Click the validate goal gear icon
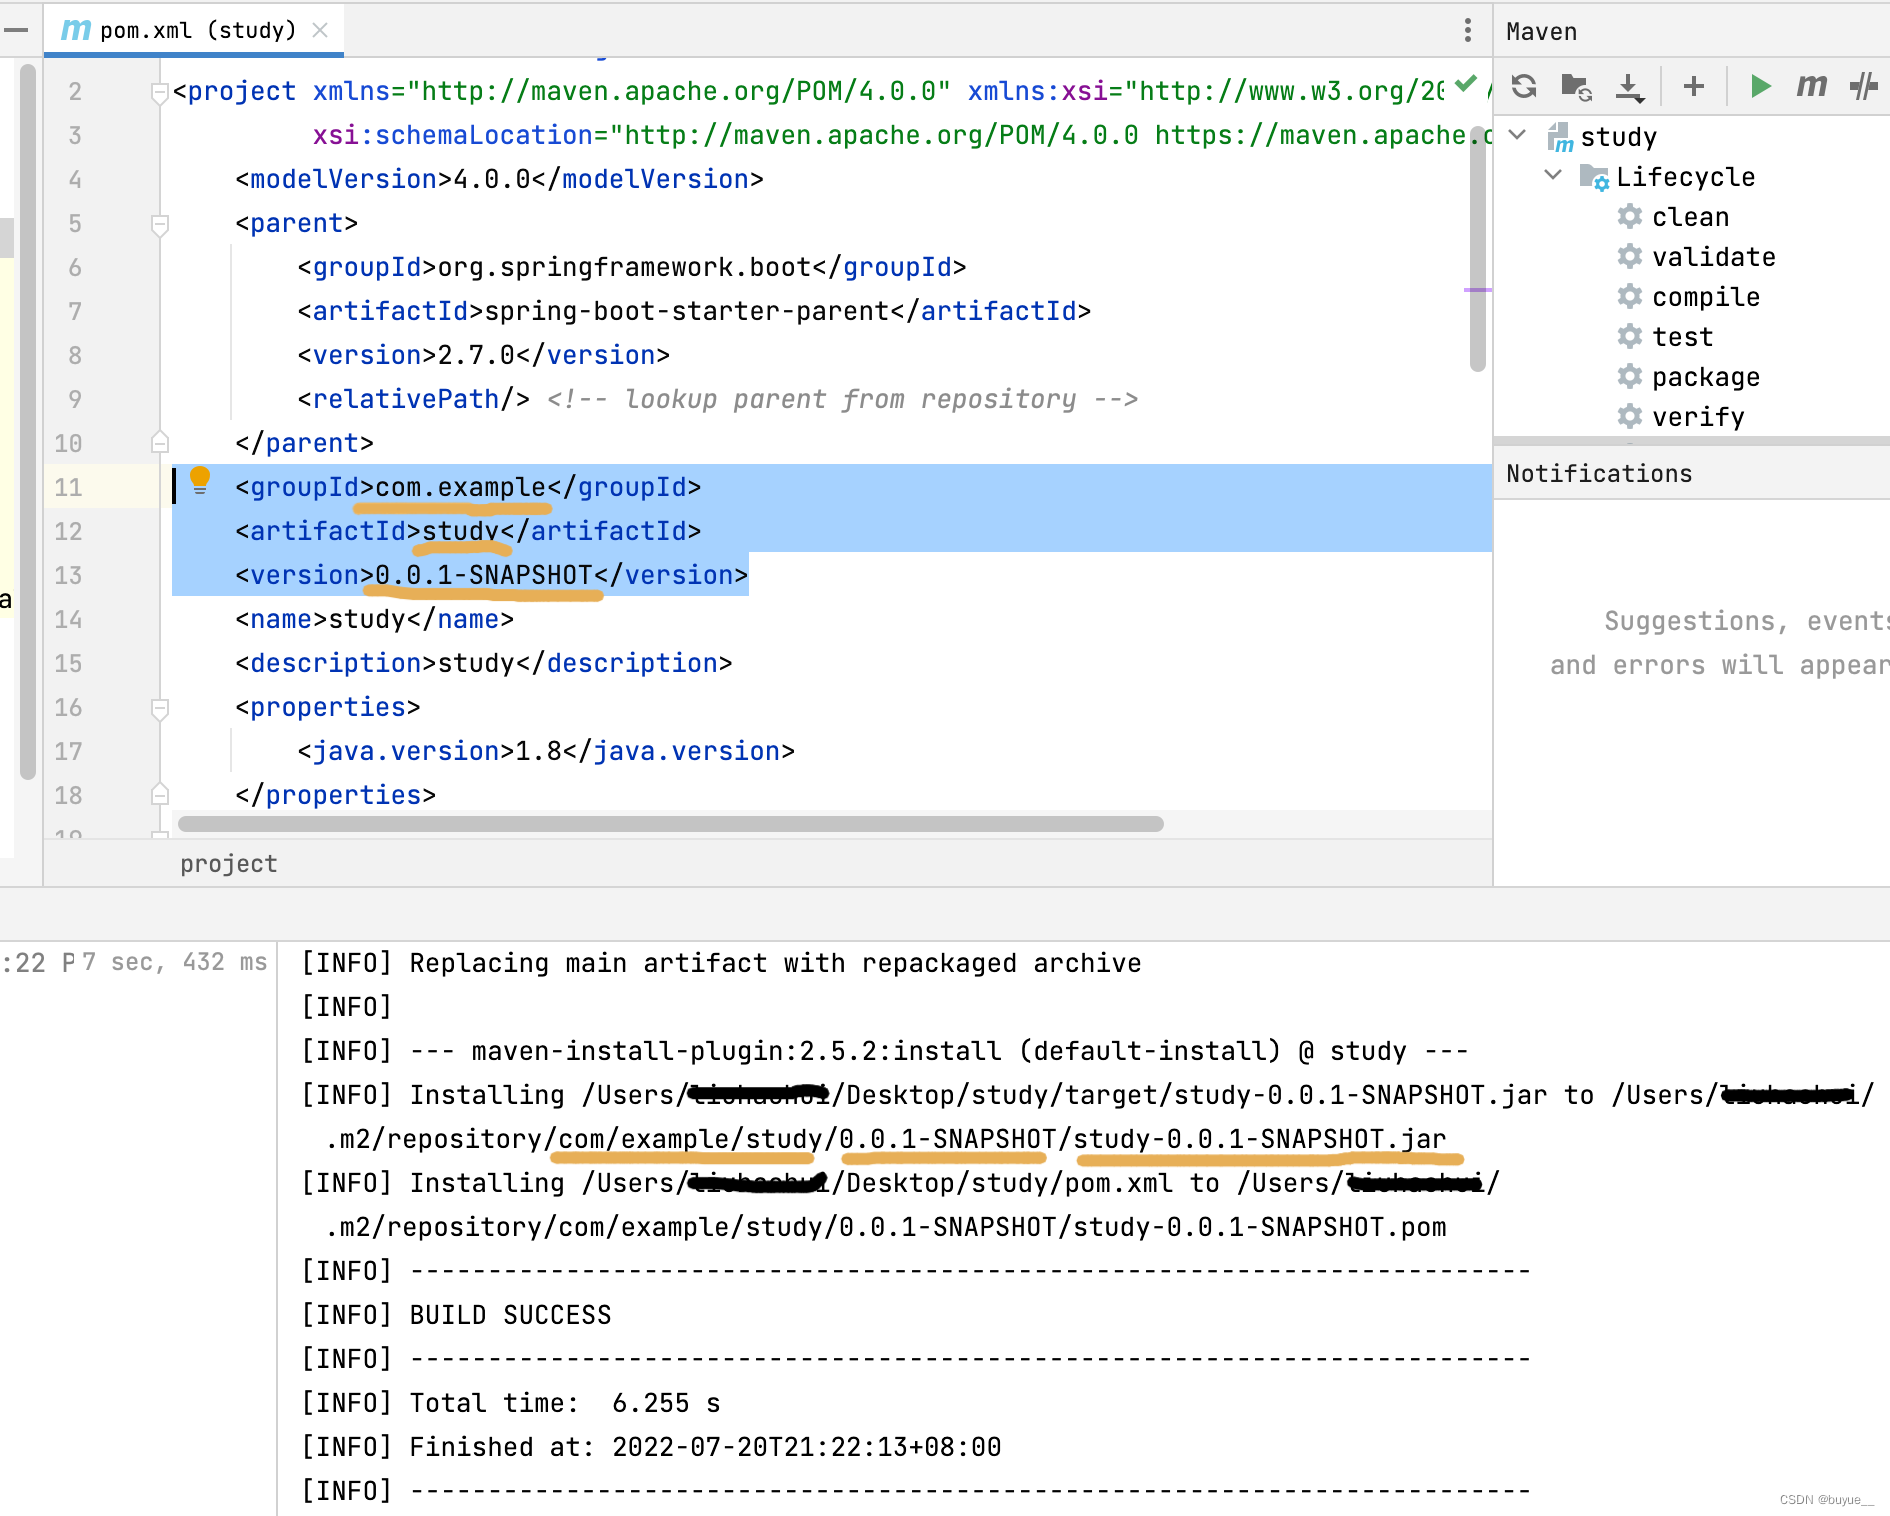 [1630, 256]
